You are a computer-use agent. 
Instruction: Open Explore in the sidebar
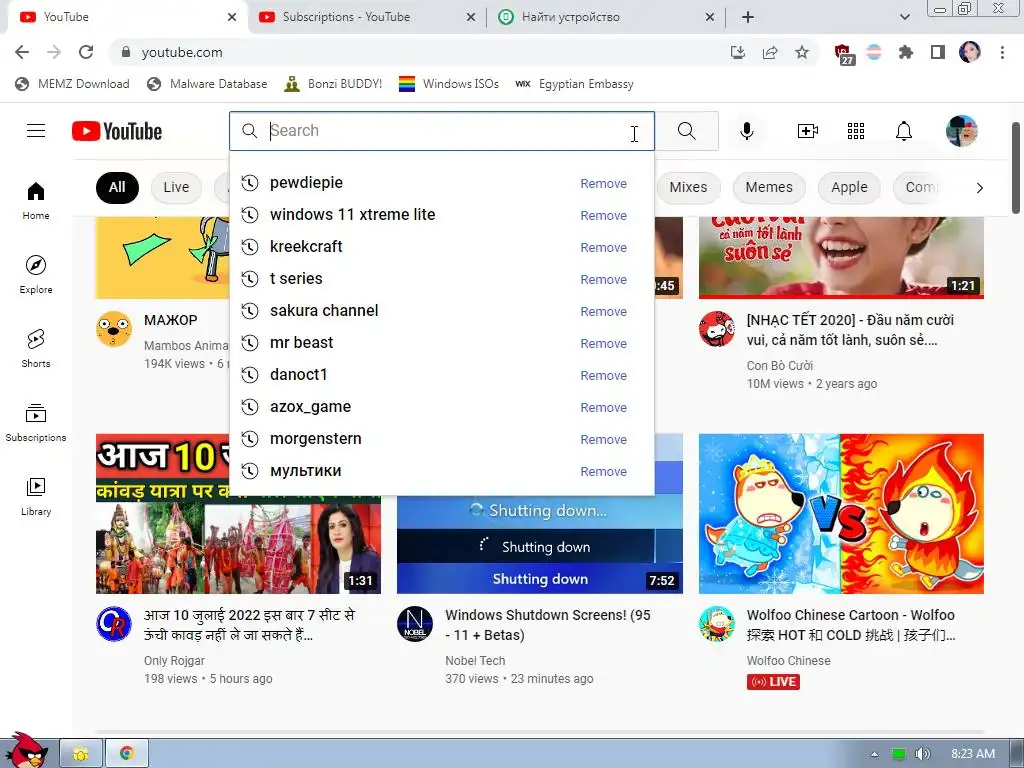(36, 274)
